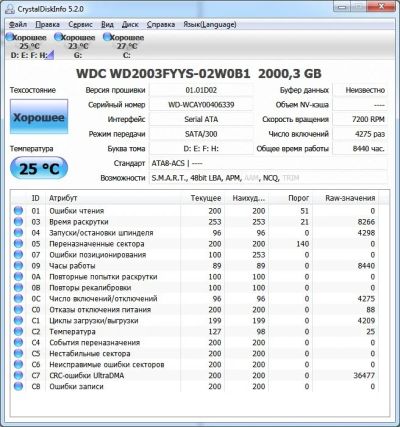Click the Serial ATA interface field
Image resolution: width=400 pixels, height=427 pixels.
click(201, 119)
